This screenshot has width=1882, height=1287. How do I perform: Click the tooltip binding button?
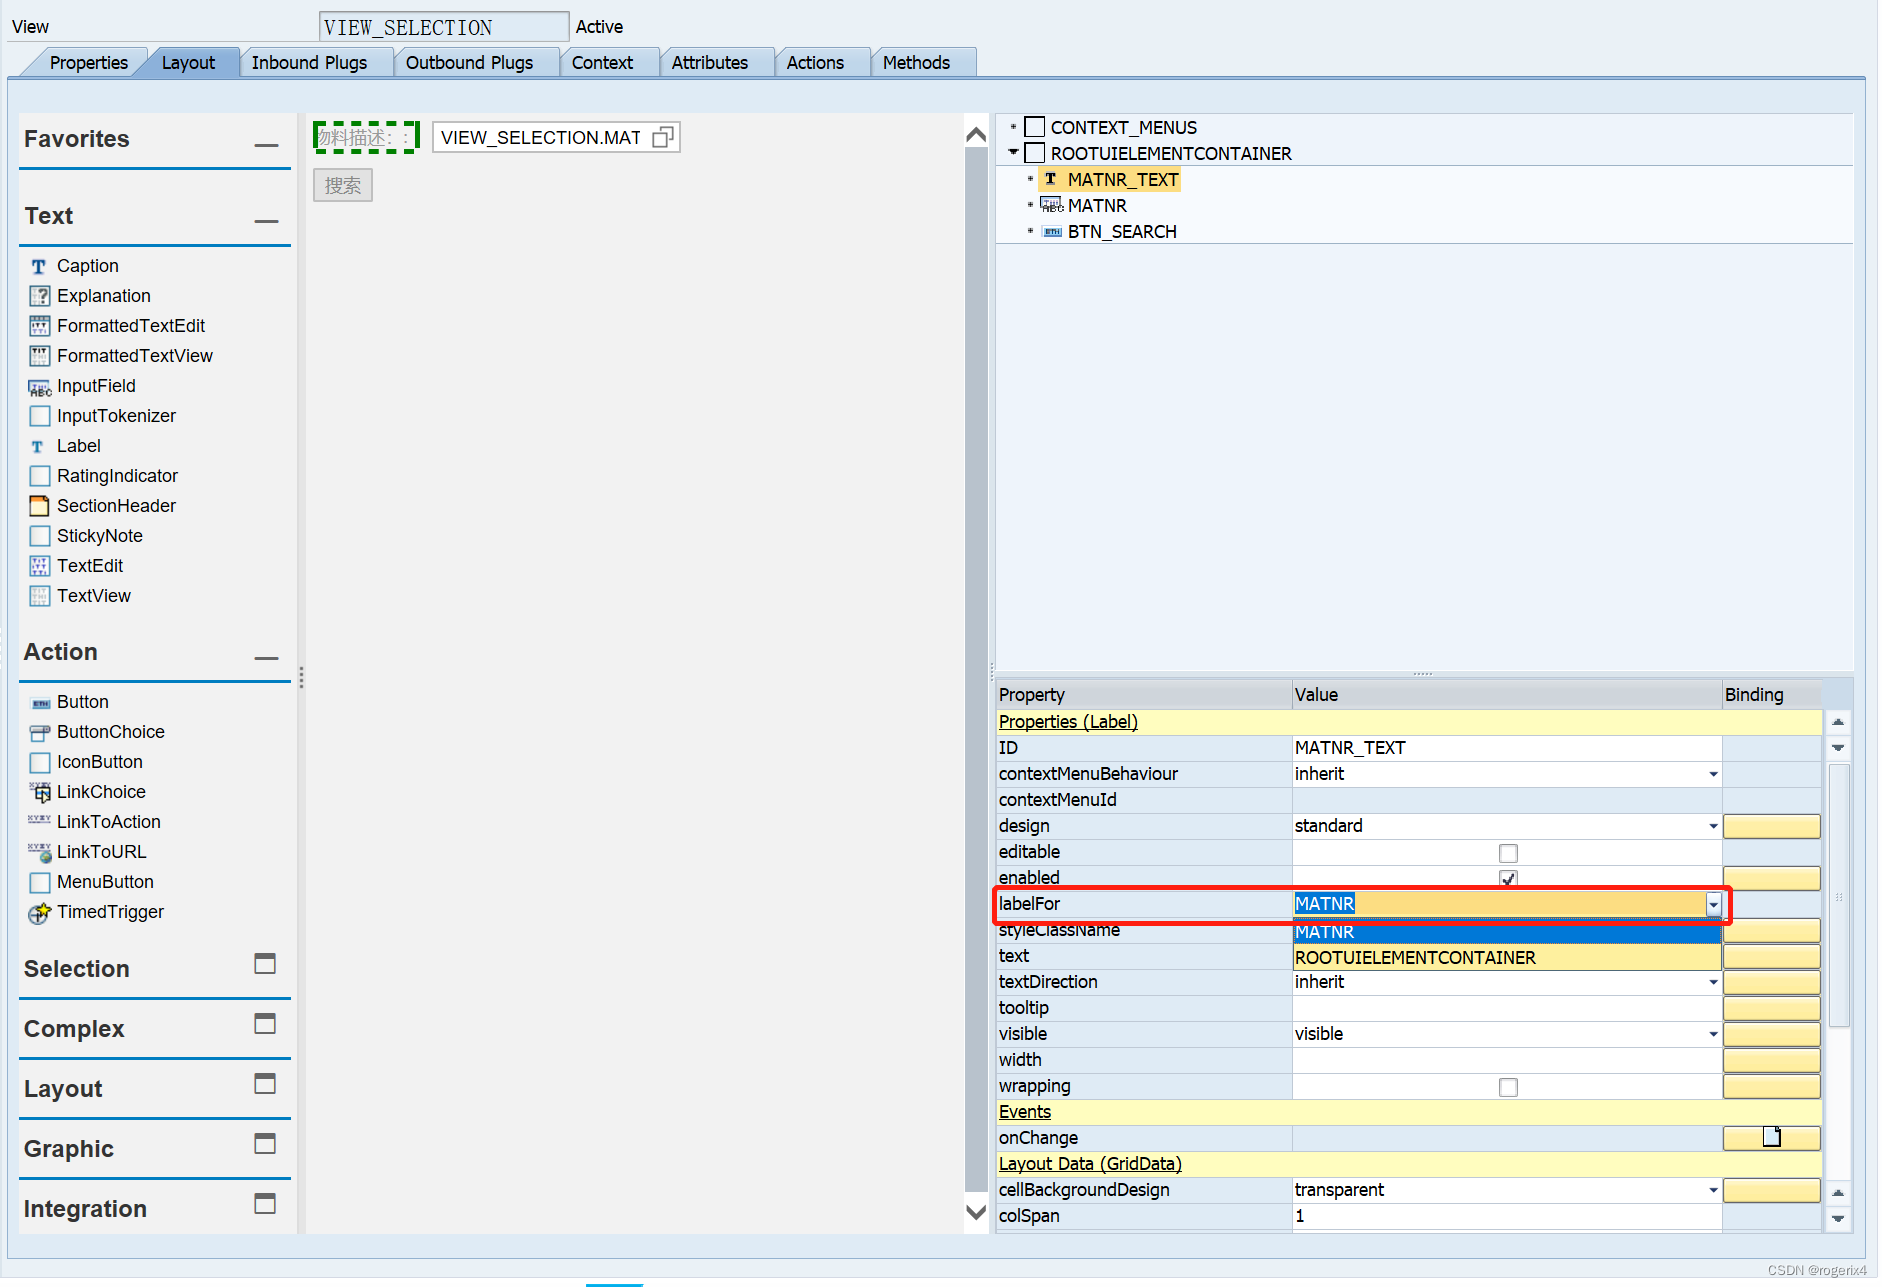coord(1771,1008)
